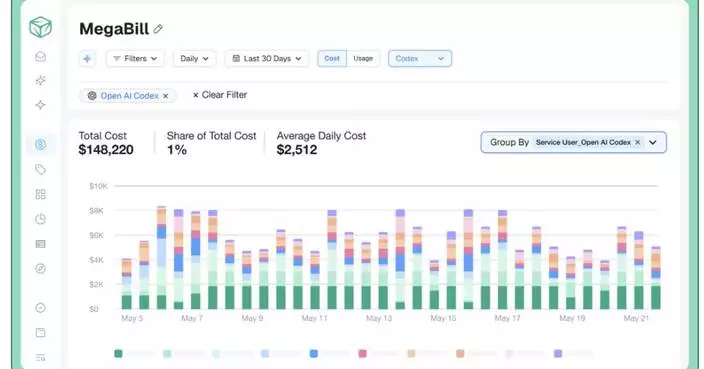Open the grid dashboard icon in sidebar

(x=40, y=194)
